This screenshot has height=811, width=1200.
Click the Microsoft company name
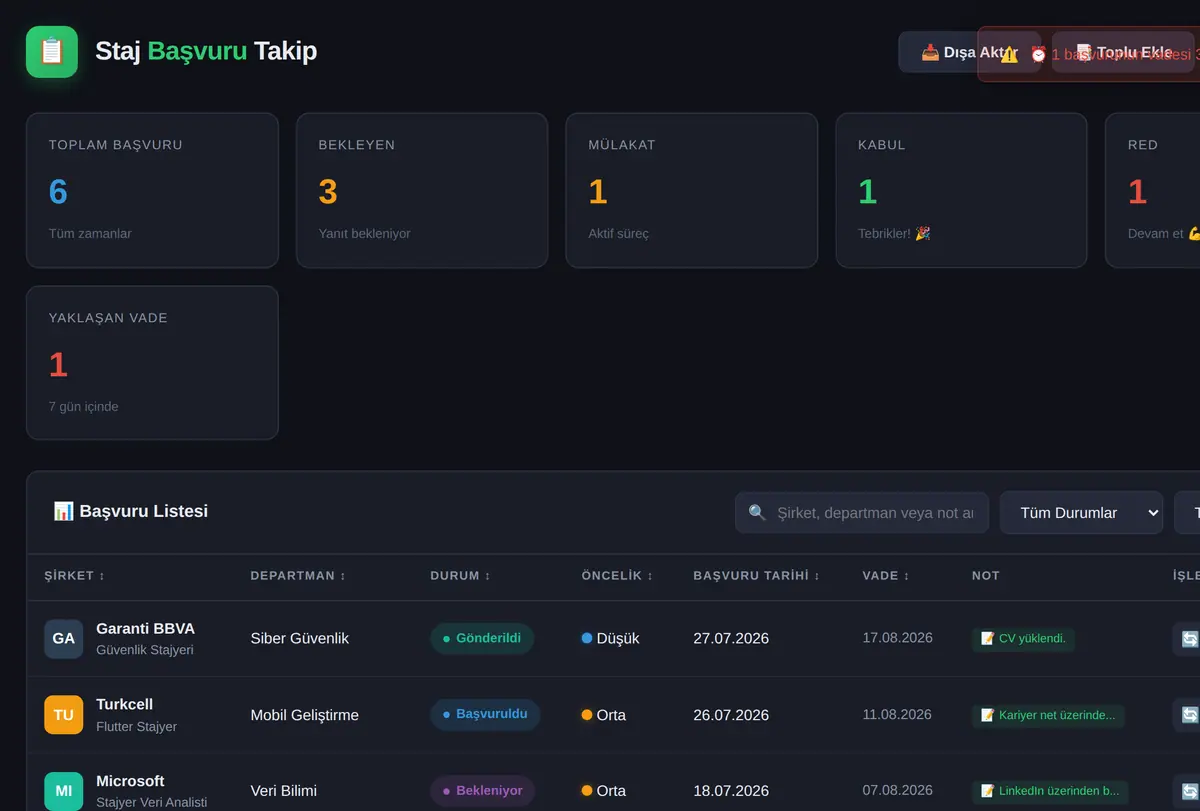pos(130,781)
